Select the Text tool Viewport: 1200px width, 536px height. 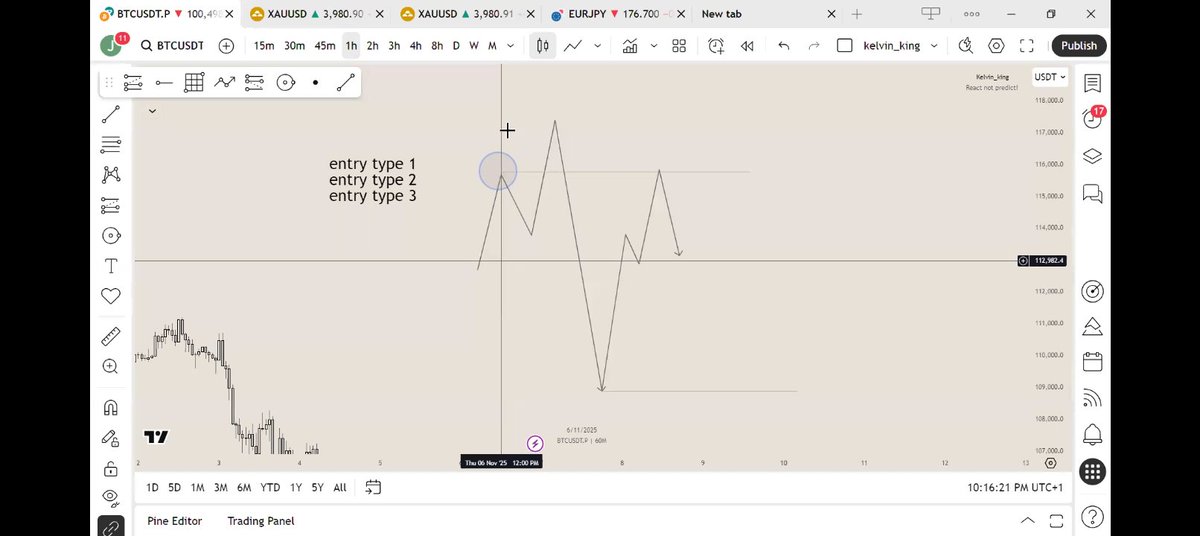[111, 266]
